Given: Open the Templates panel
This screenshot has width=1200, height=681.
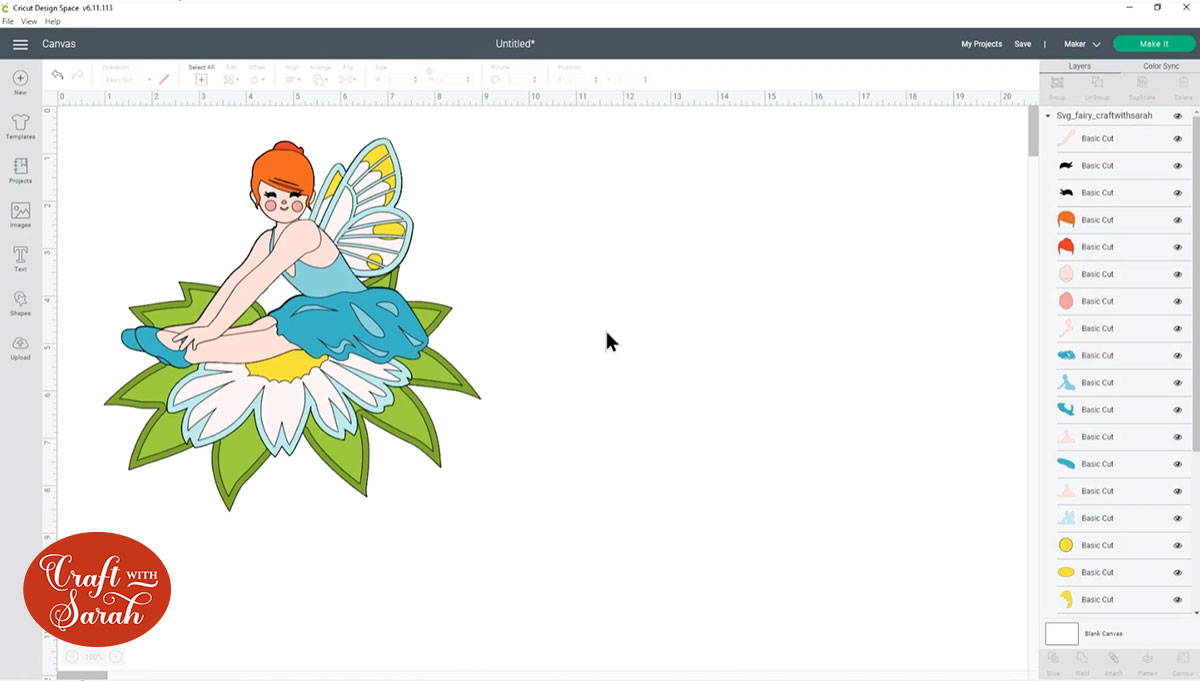Looking at the screenshot, I should 20,125.
